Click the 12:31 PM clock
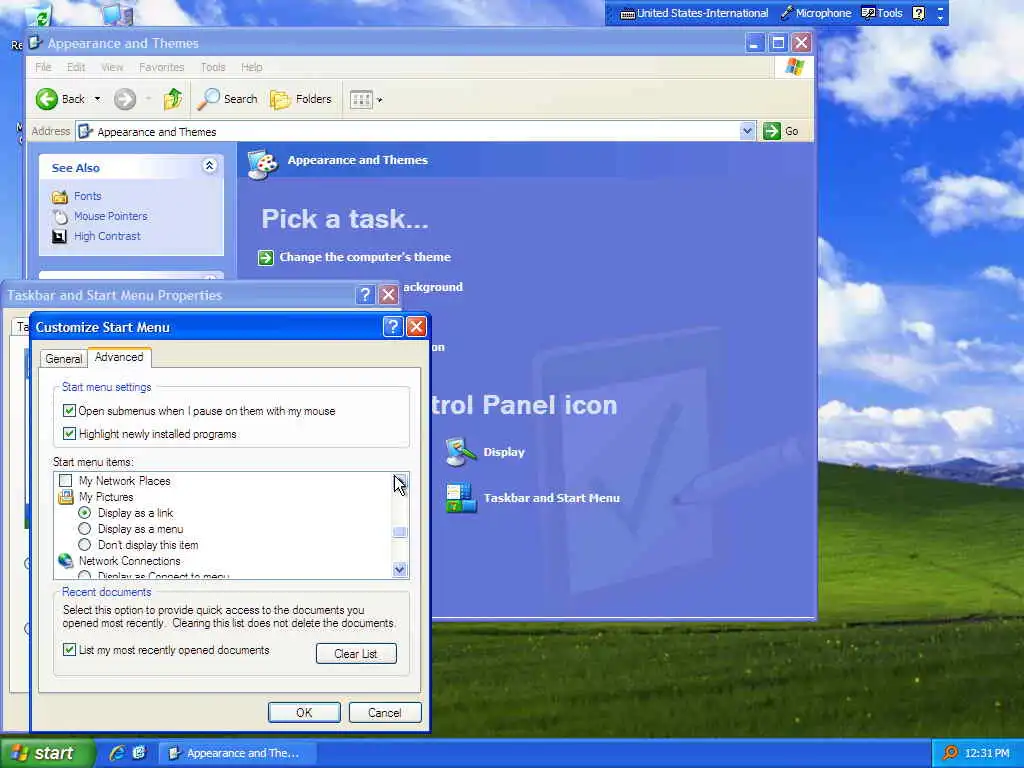The image size is (1024, 768). (987, 753)
